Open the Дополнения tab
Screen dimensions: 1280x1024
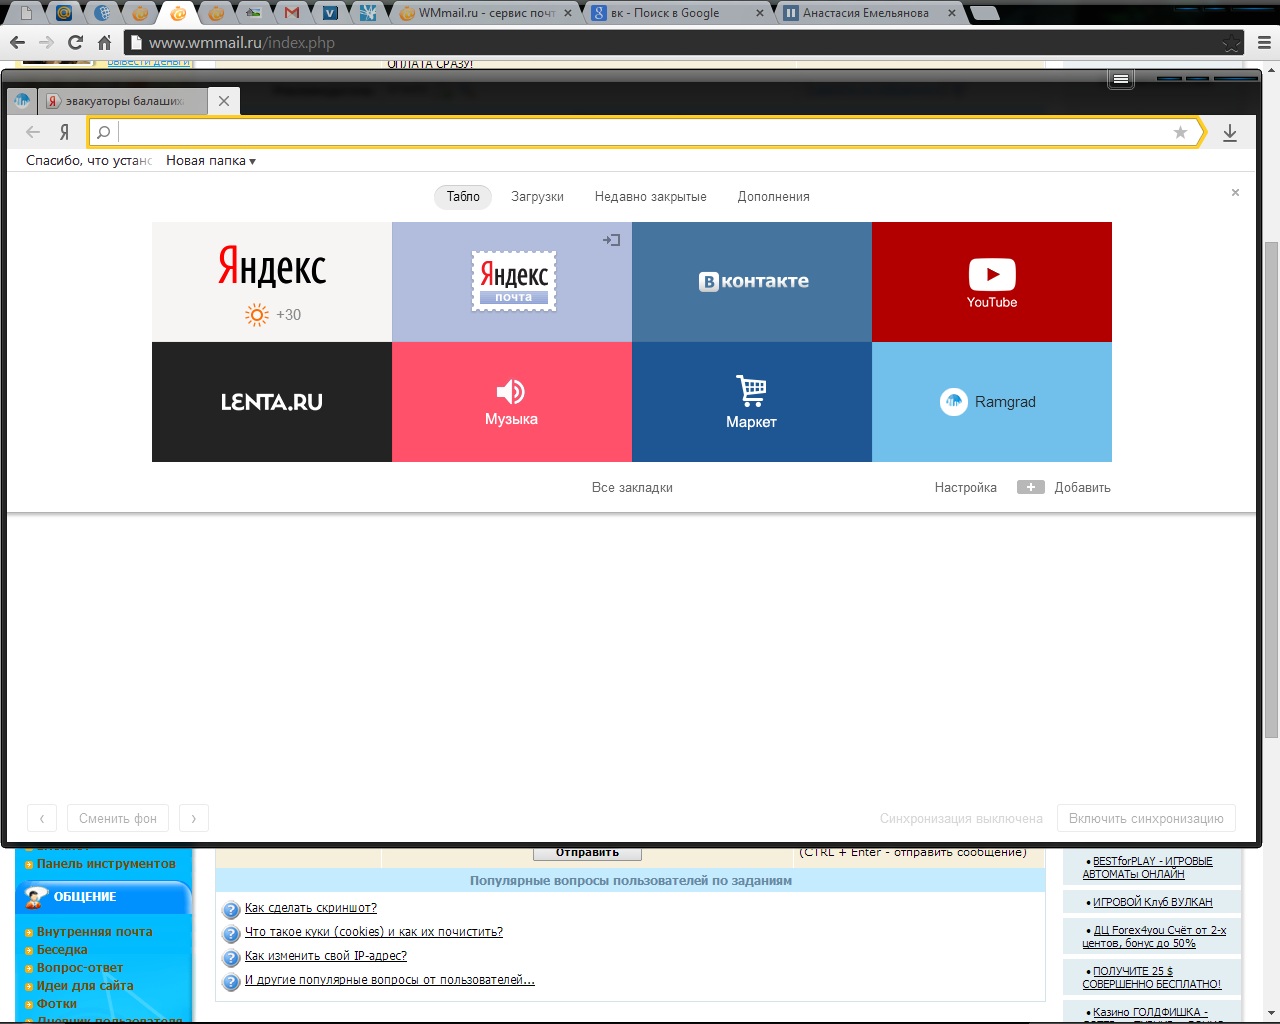coord(773,197)
